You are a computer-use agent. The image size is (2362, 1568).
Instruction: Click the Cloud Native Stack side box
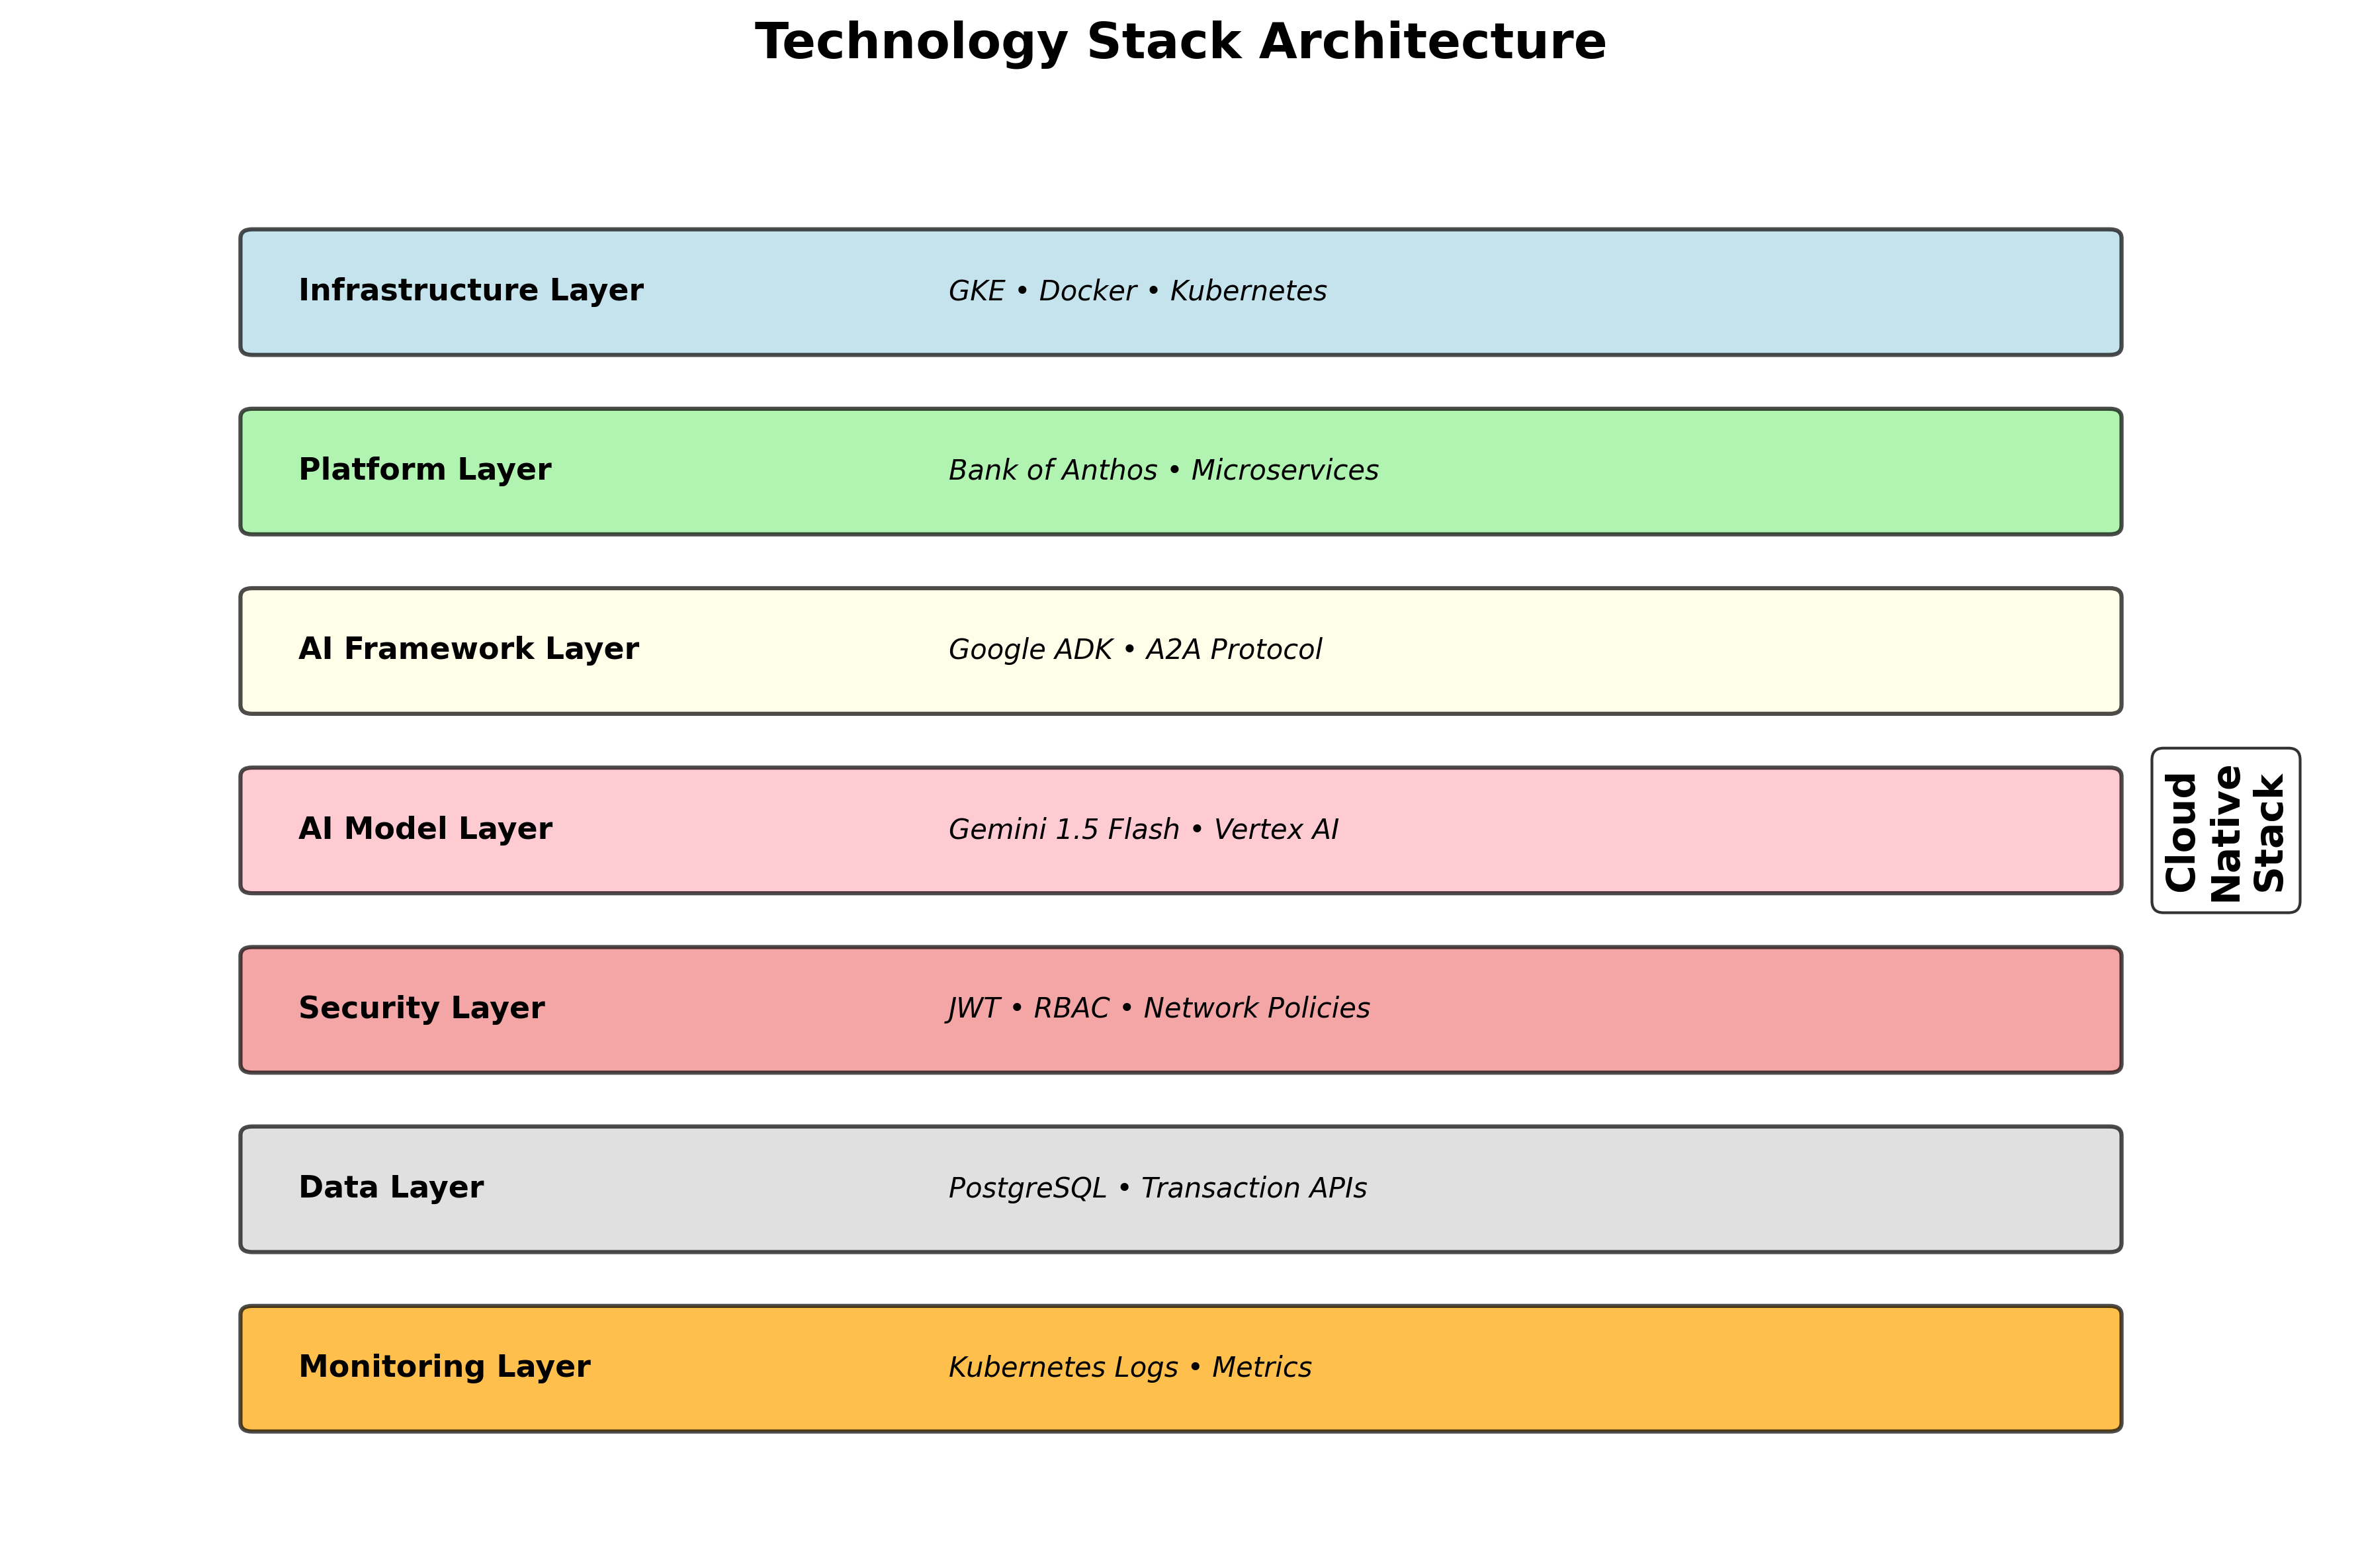tap(2226, 831)
